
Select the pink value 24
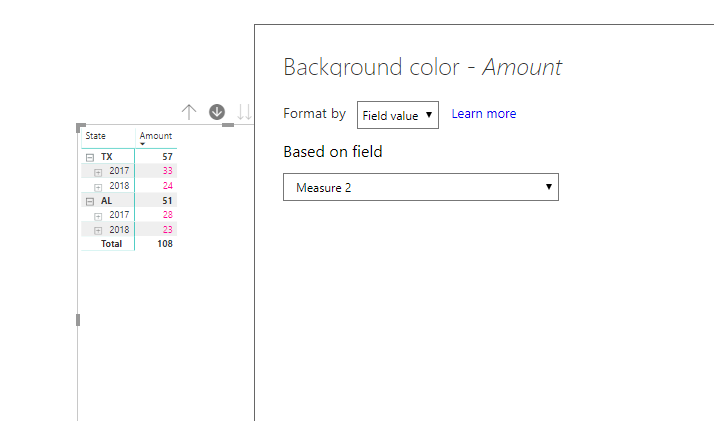coord(167,186)
